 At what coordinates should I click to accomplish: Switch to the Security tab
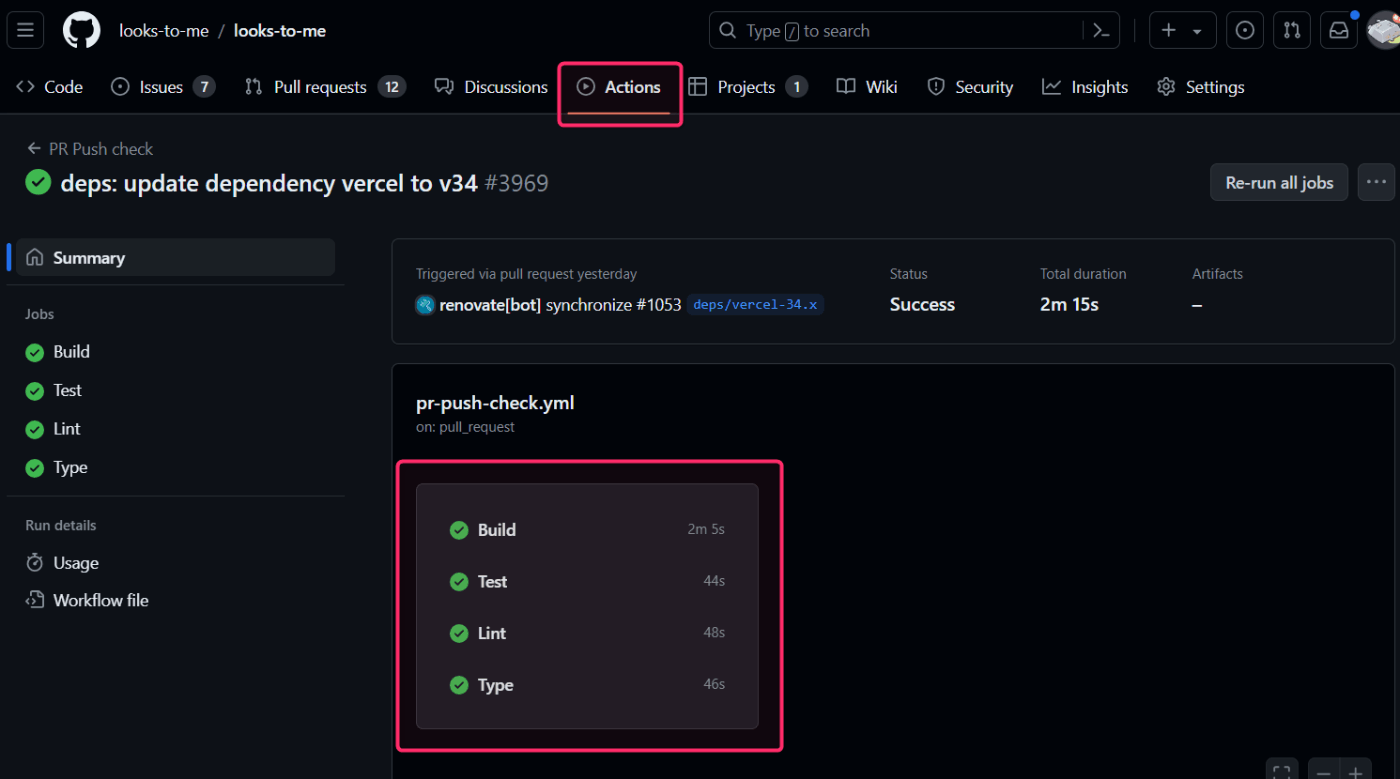(x=970, y=87)
